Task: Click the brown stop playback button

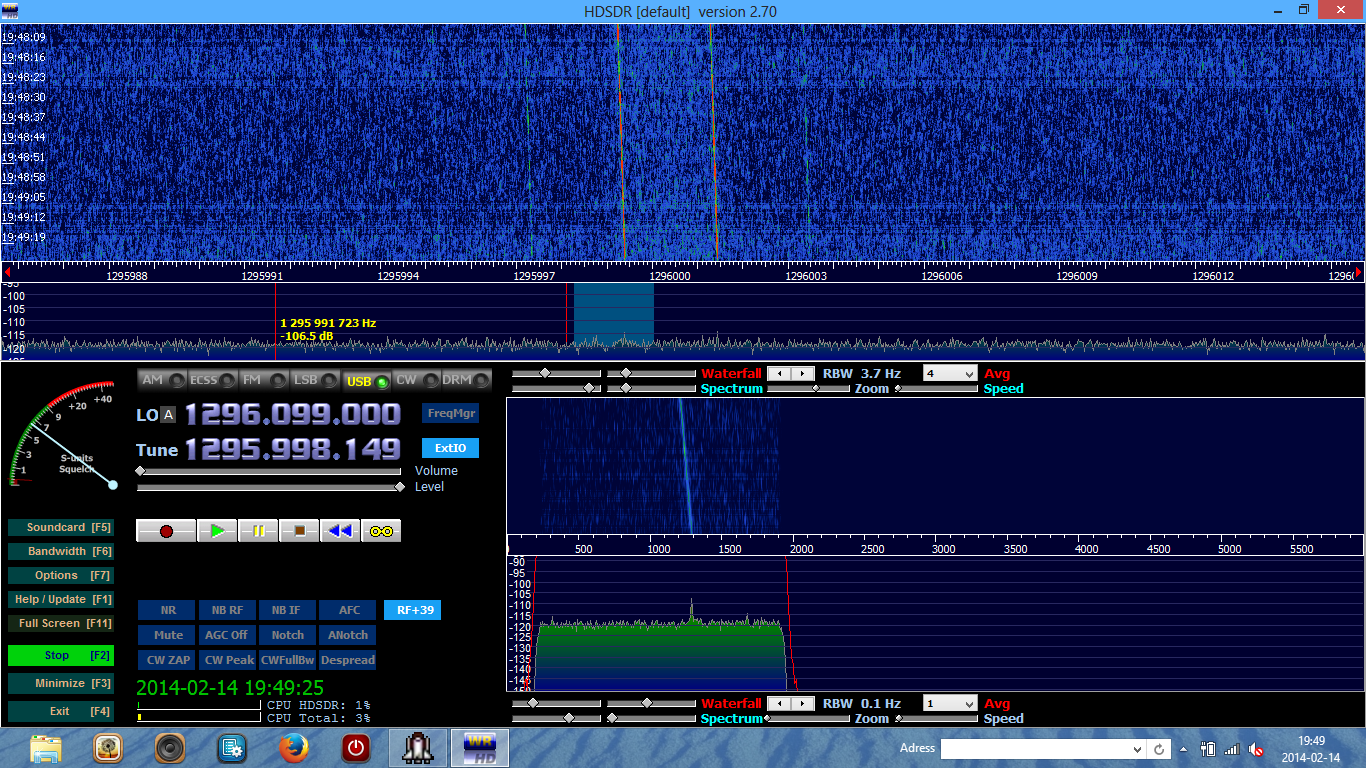Action: (x=299, y=531)
